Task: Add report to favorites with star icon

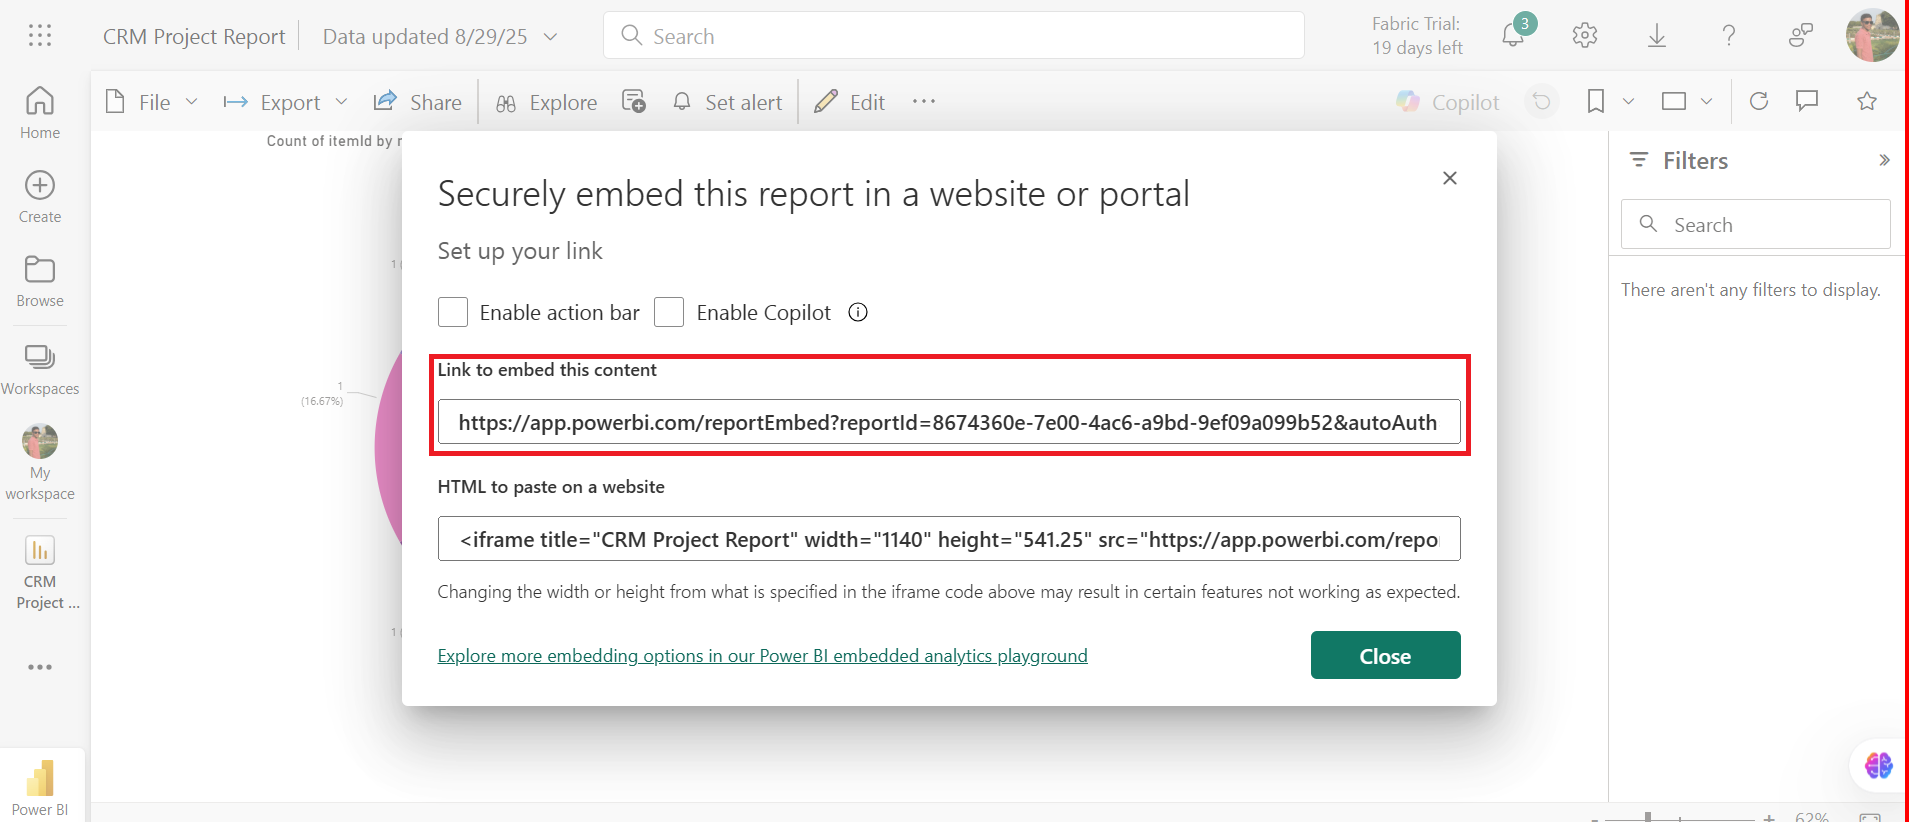Action: click(x=1867, y=101)
